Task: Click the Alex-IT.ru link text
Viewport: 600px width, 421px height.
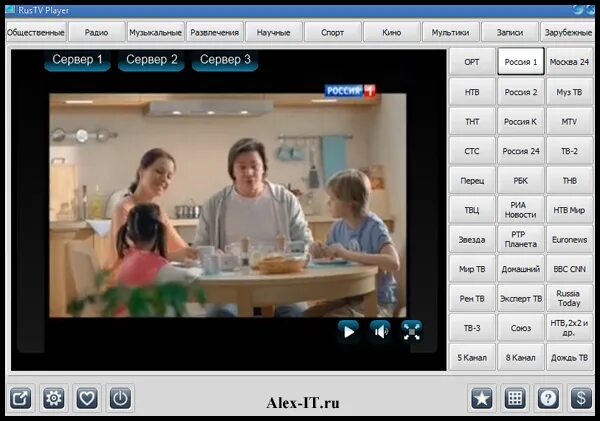Action: point(303,403)
